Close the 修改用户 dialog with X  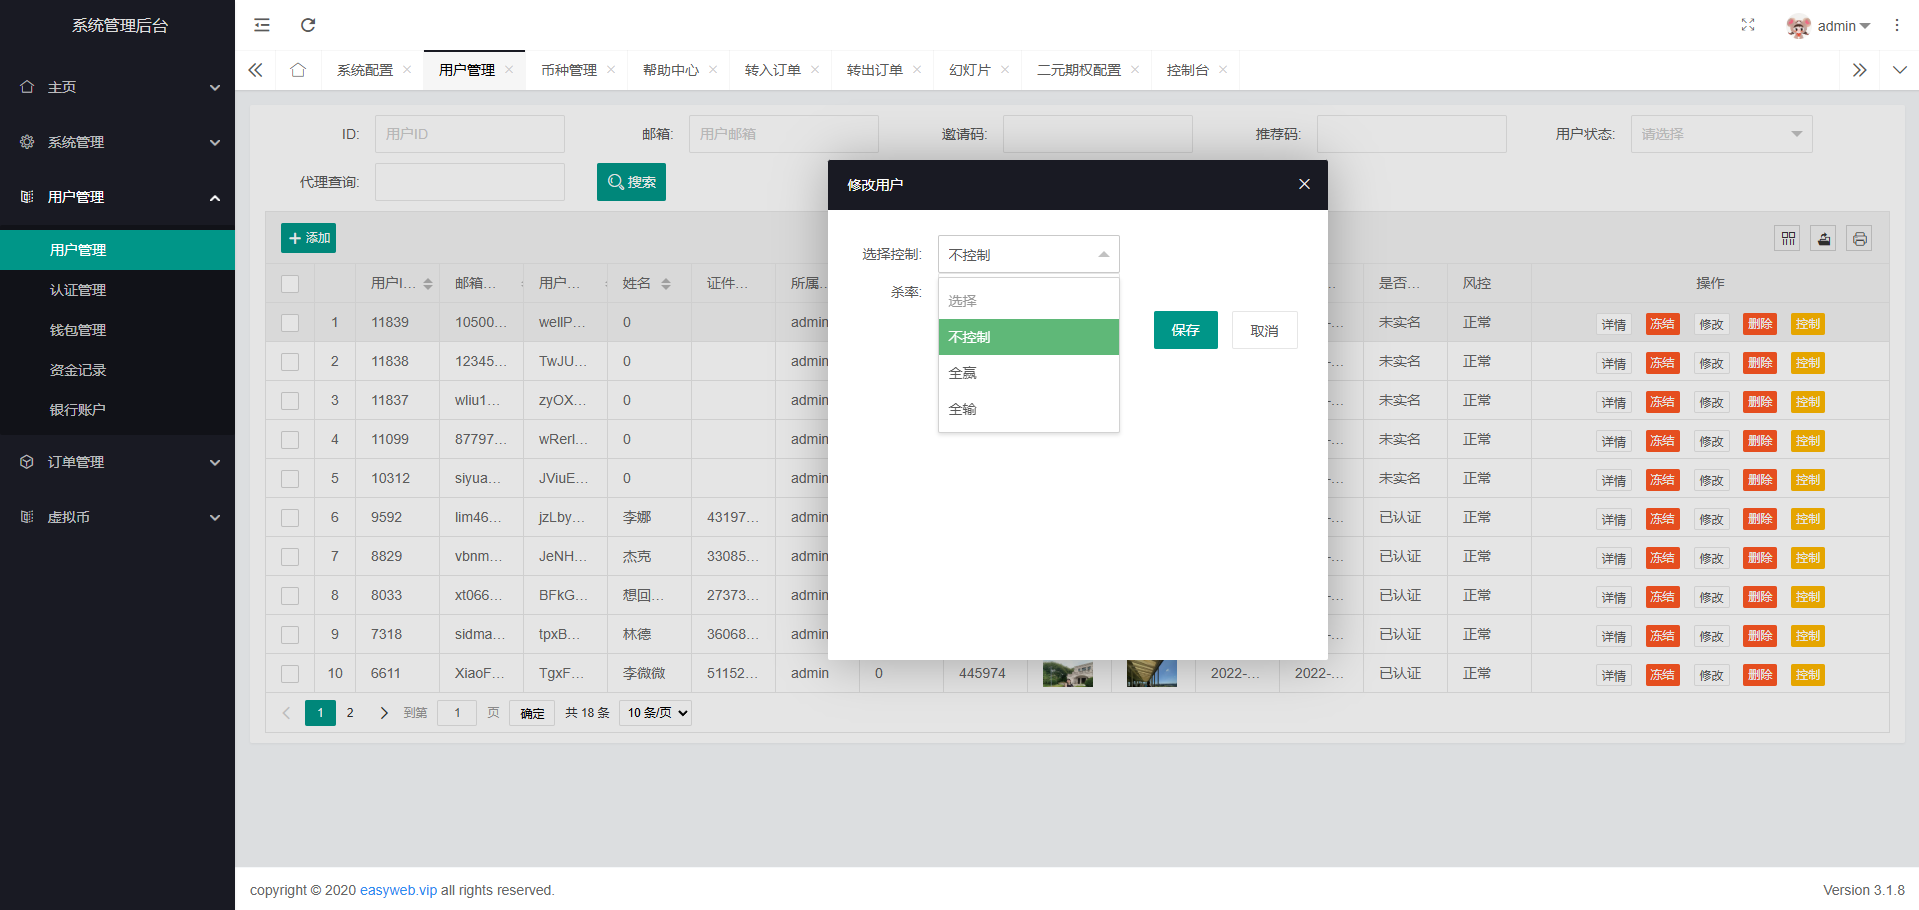[x=1304, y=184]
